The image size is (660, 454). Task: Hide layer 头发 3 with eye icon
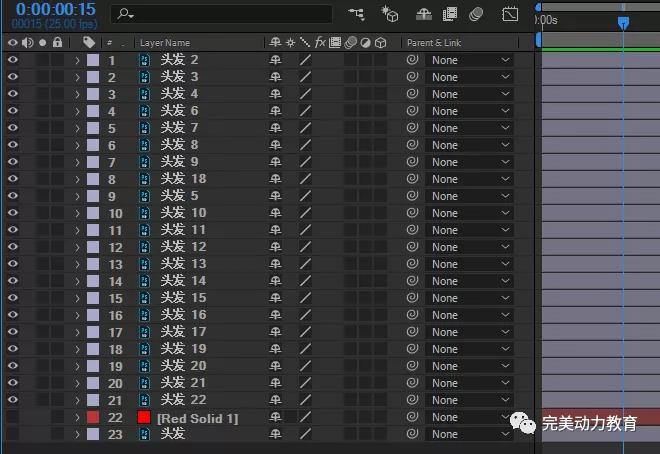(12, 77)
